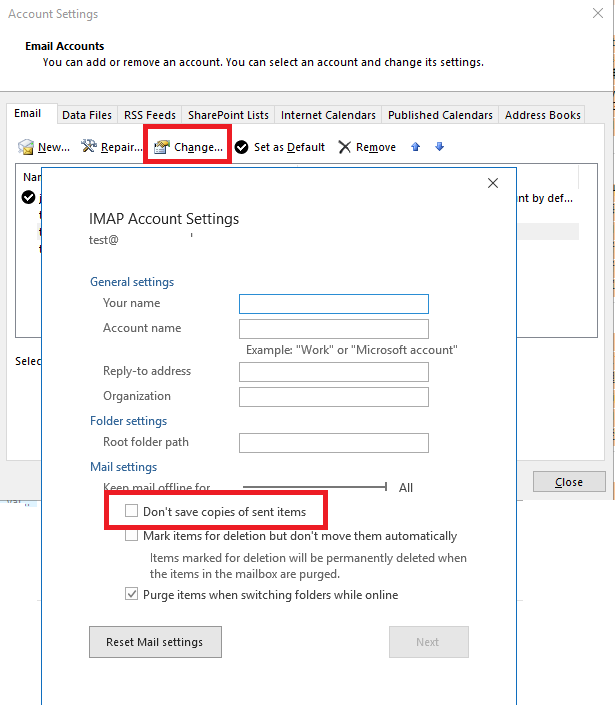Select the Internet Calendars tab
Screen dimensions: 615x715
pyautogui.click(x=328, y=115)
